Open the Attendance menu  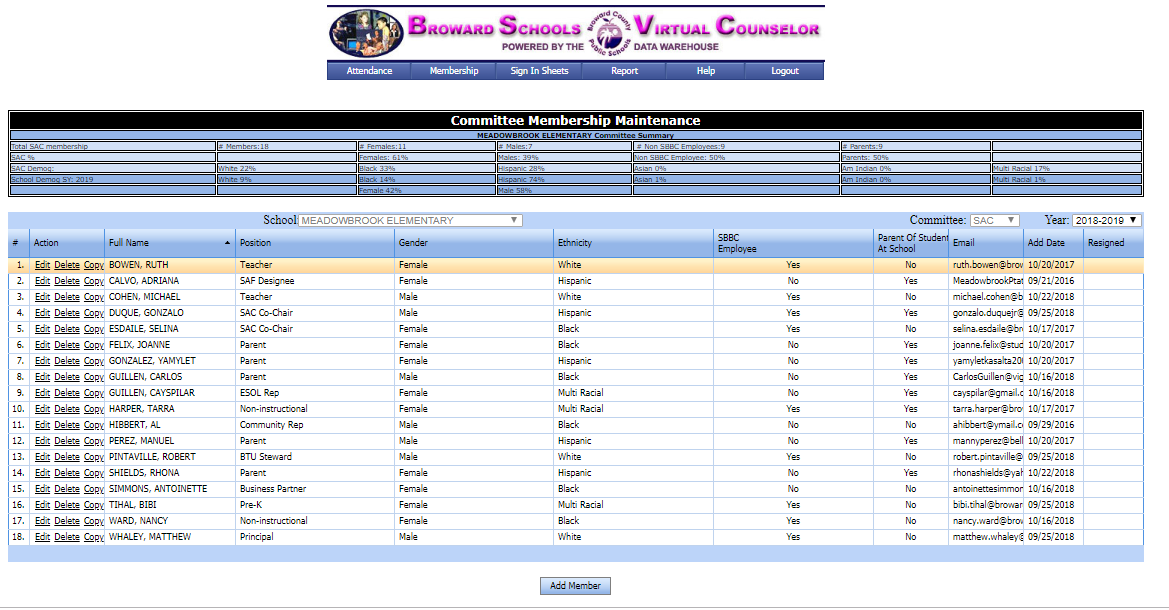point(369,71)
